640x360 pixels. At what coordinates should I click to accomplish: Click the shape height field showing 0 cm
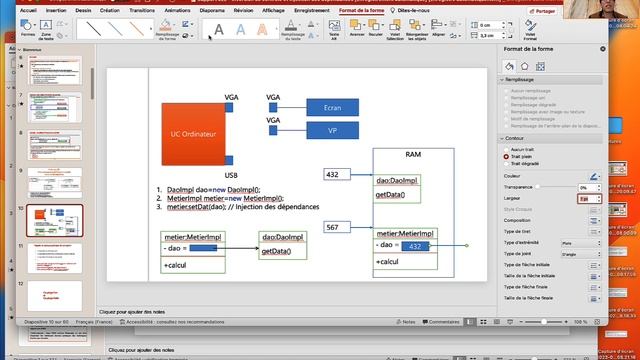[x=489, y=25]
